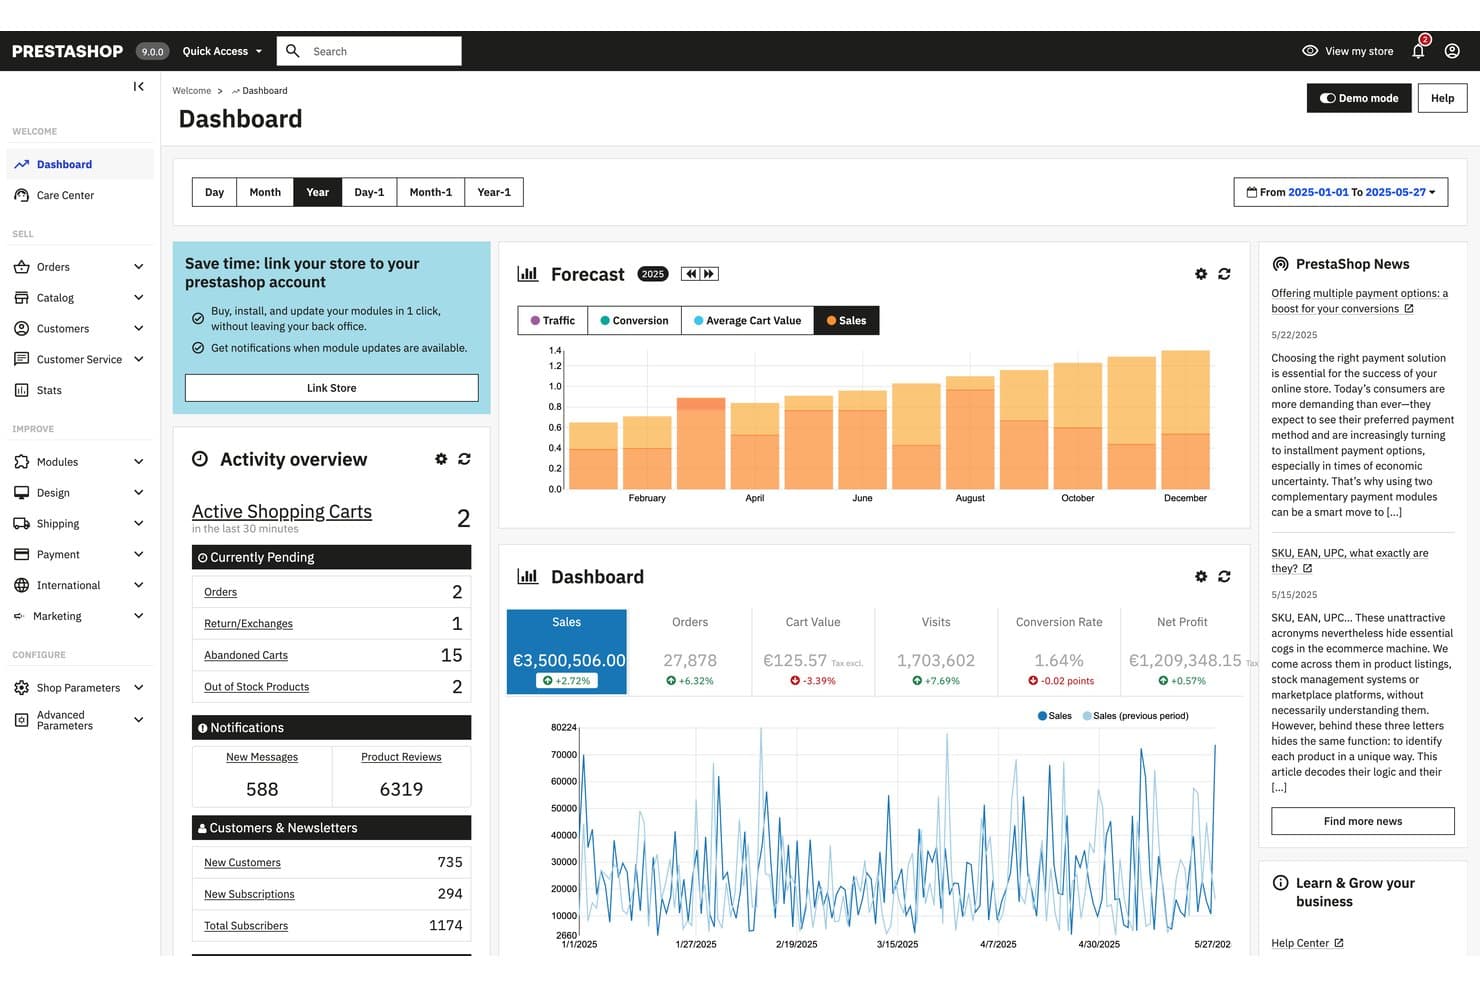Toggle Conversion series in Forecast

pyautogui.click(x=634, y=320)
